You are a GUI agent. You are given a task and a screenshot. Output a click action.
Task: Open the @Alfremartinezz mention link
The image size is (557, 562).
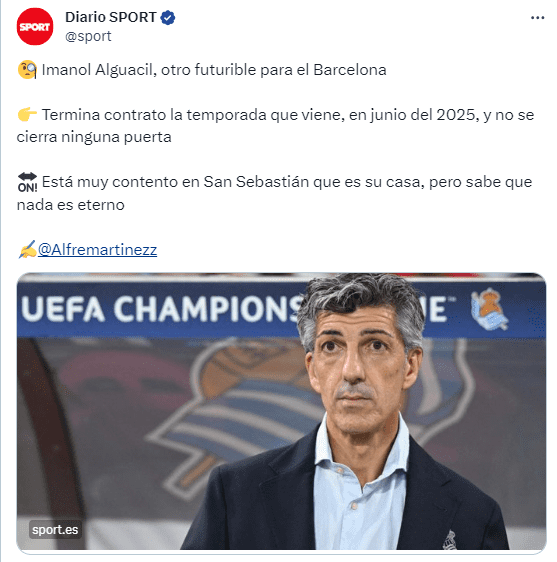point(97,250)
